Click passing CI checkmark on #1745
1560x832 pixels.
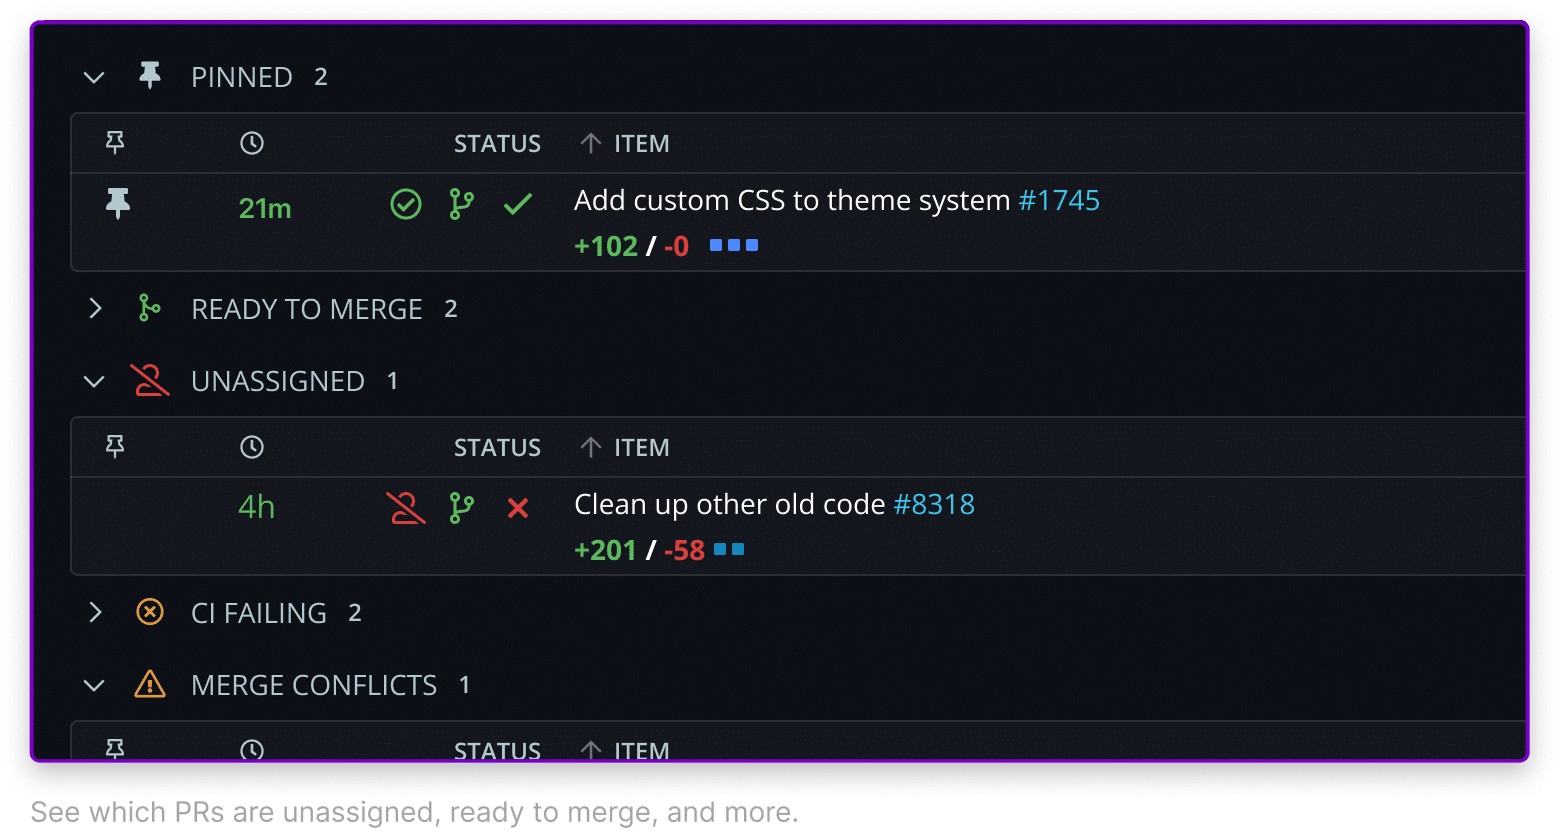pos(517,205)
